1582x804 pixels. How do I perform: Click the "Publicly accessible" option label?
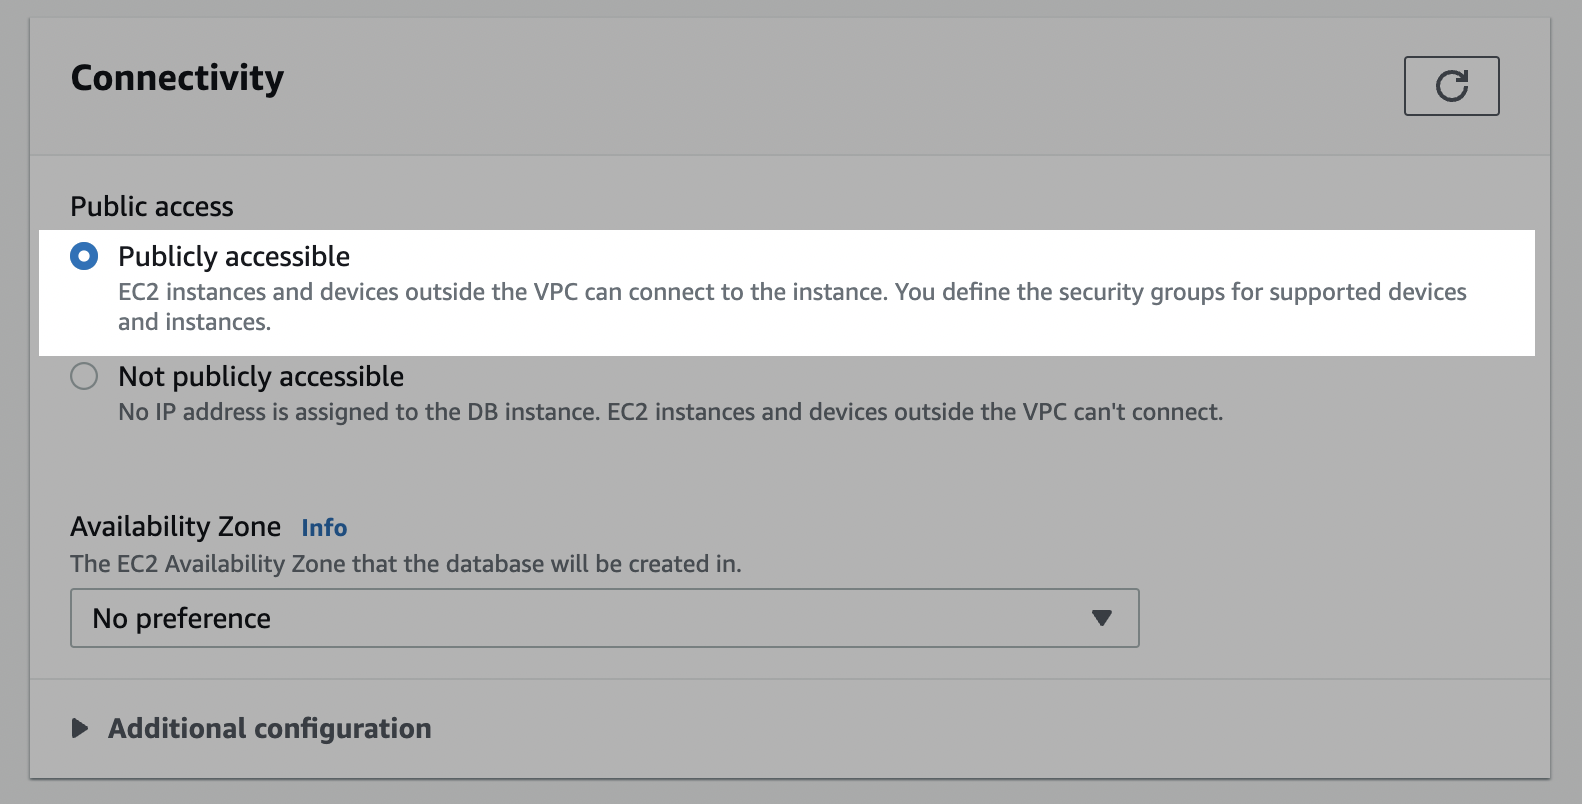coord(234,257)
